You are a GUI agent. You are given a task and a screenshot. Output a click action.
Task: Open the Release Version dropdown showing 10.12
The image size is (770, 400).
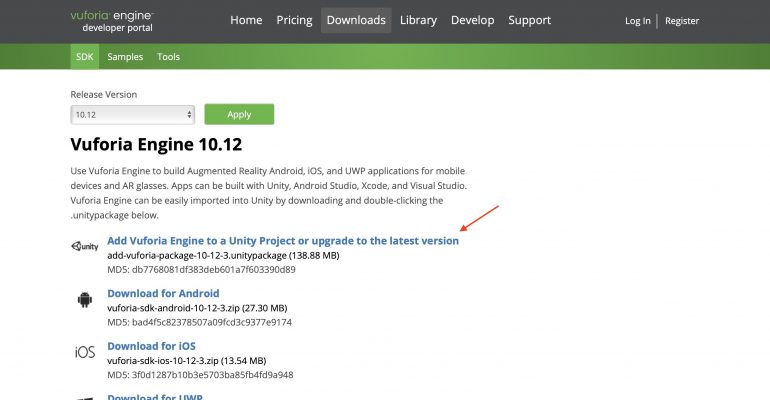tap(133, 115)
